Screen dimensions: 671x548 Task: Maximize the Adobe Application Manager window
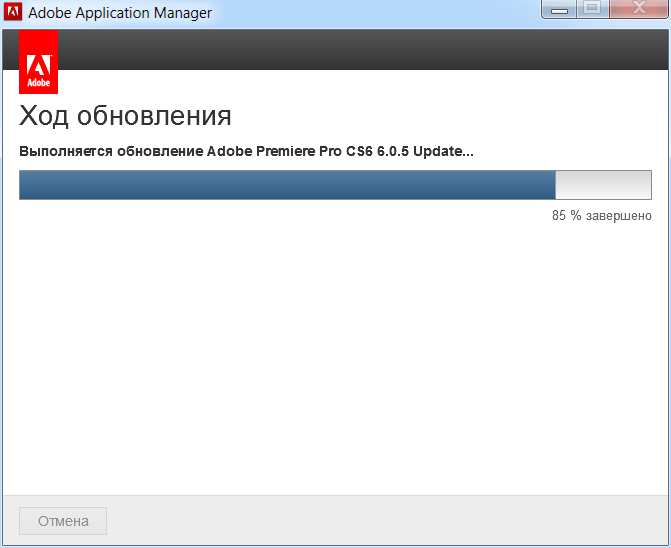pyautogui.click(x=593, y=9)
